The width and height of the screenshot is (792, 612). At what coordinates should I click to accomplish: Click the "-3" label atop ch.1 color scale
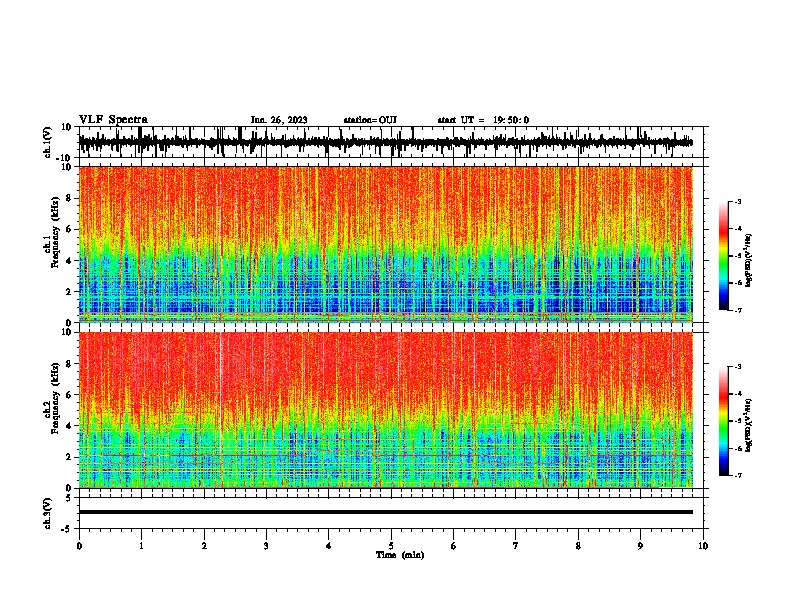pyautogui.click(x=737, y=201)
